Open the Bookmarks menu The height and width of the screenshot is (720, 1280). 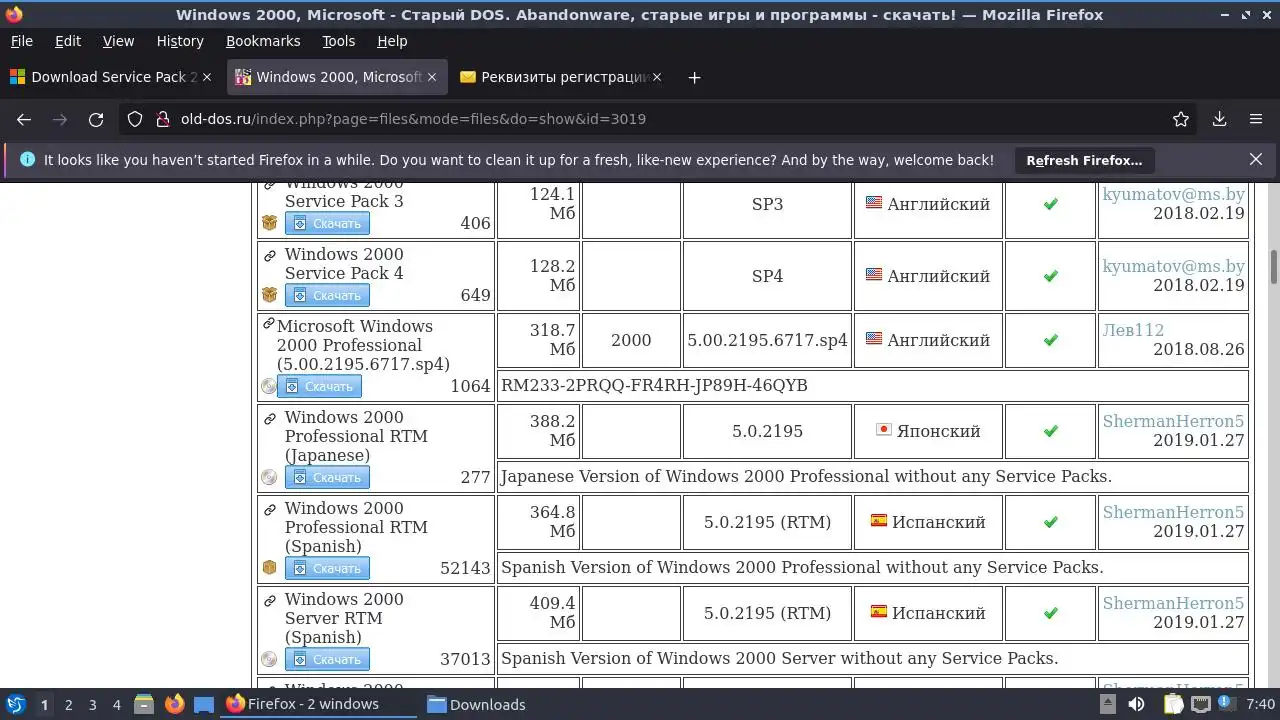[263, 41]
